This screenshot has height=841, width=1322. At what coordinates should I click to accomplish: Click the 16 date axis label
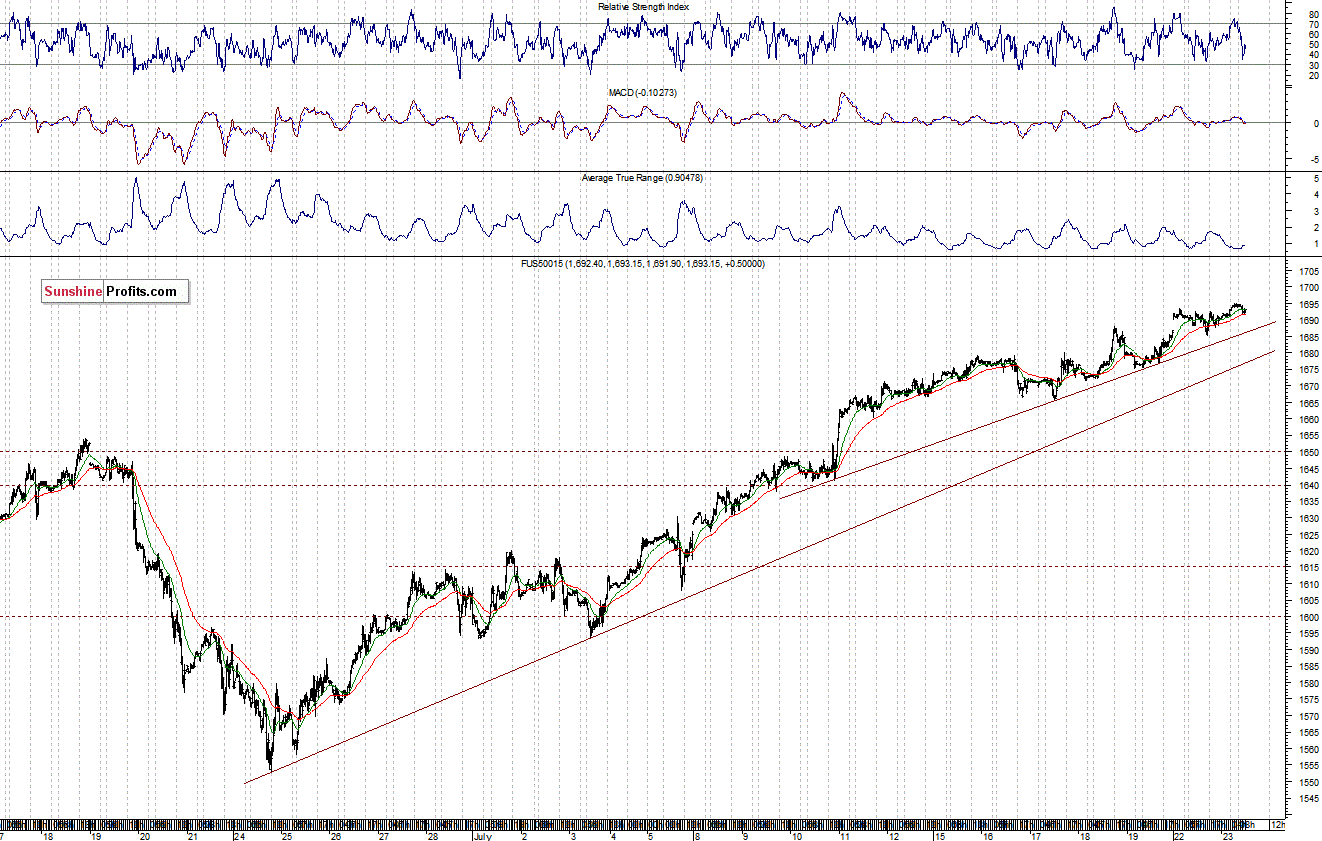[988, 836]
